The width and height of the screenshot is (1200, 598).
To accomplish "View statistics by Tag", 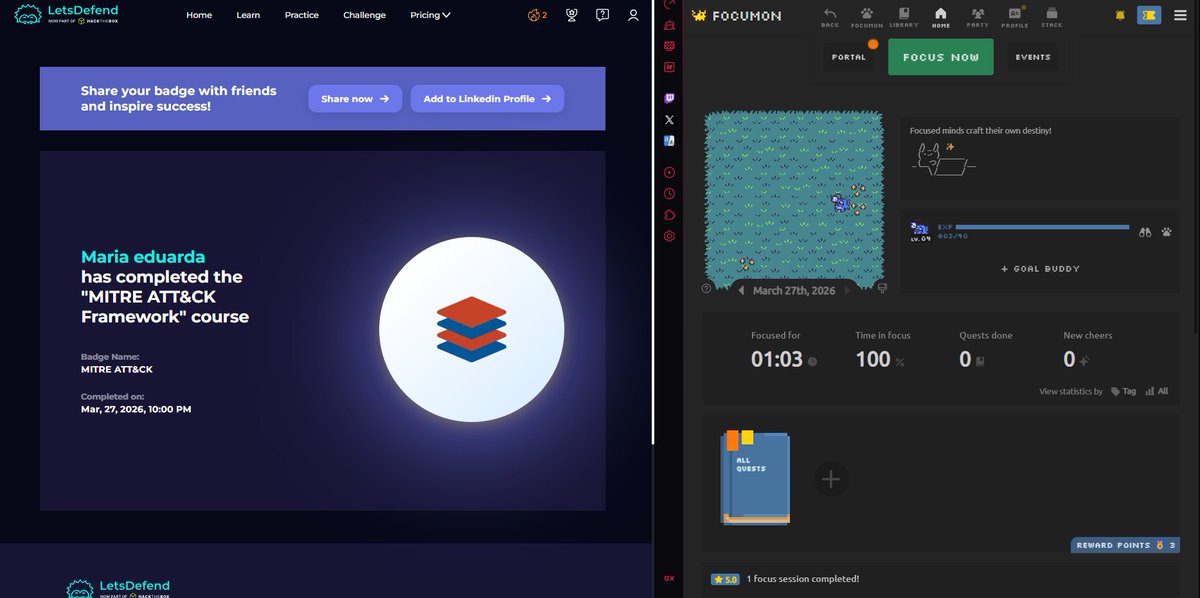I will 1123,391.
